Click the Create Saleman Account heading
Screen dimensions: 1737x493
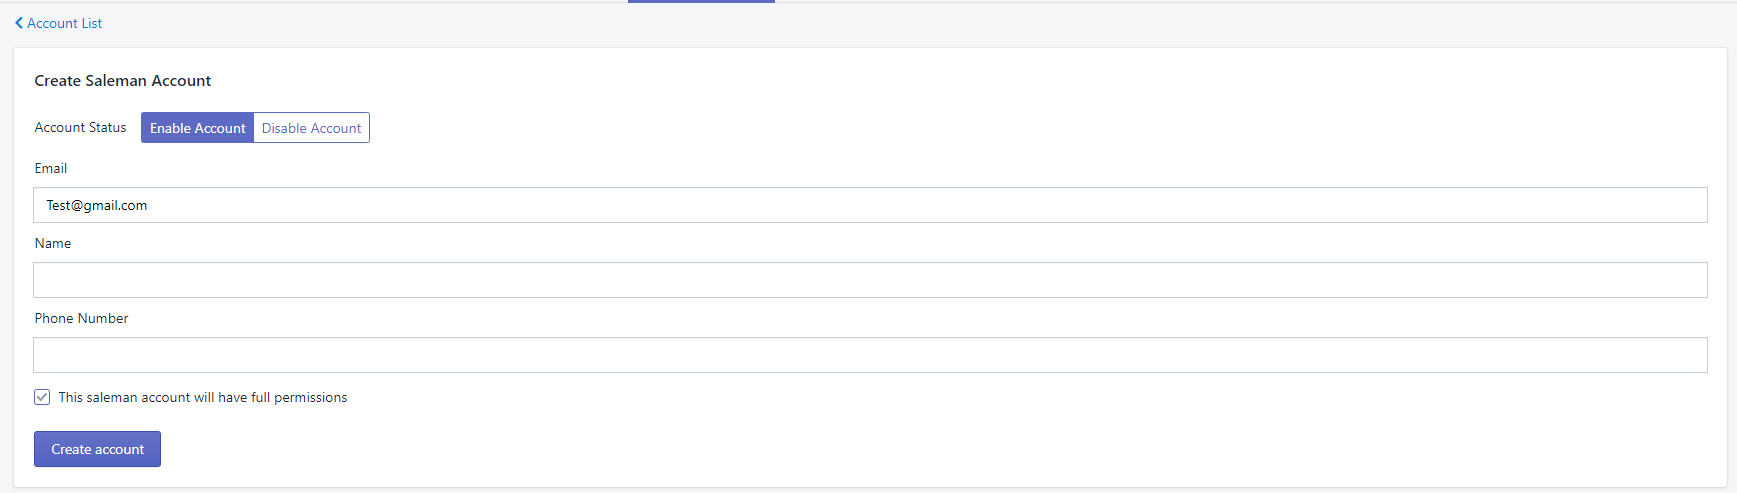coord(123,81)
